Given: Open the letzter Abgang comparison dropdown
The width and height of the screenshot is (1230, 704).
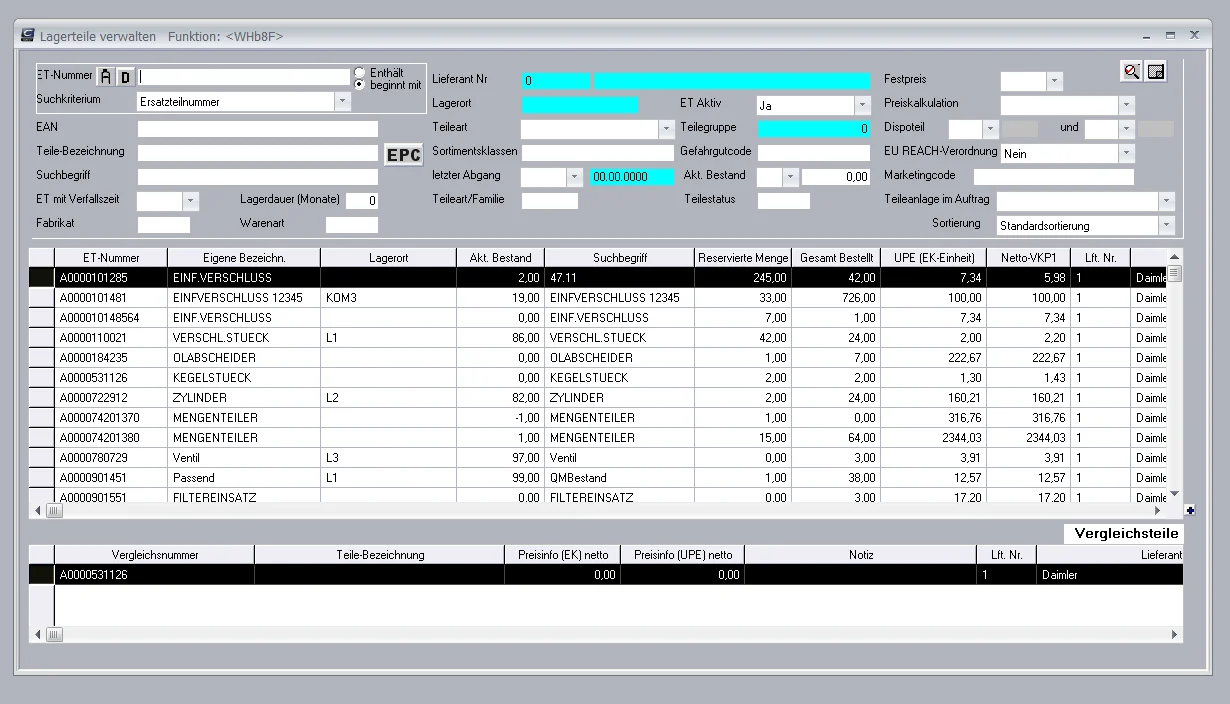Looking at the screenshot, I should [575, 177].
